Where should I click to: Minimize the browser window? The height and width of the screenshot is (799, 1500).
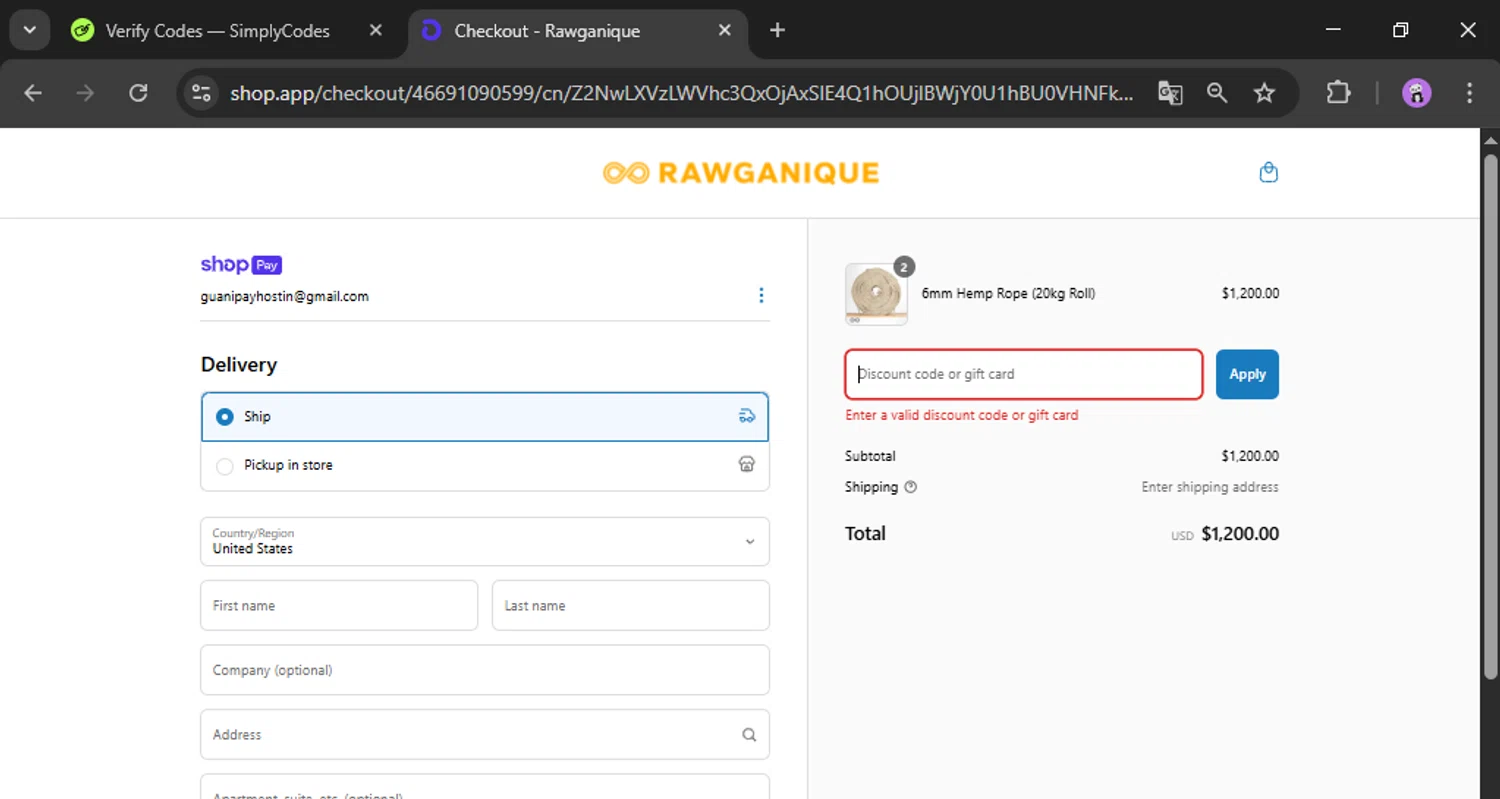[1333, 30]
